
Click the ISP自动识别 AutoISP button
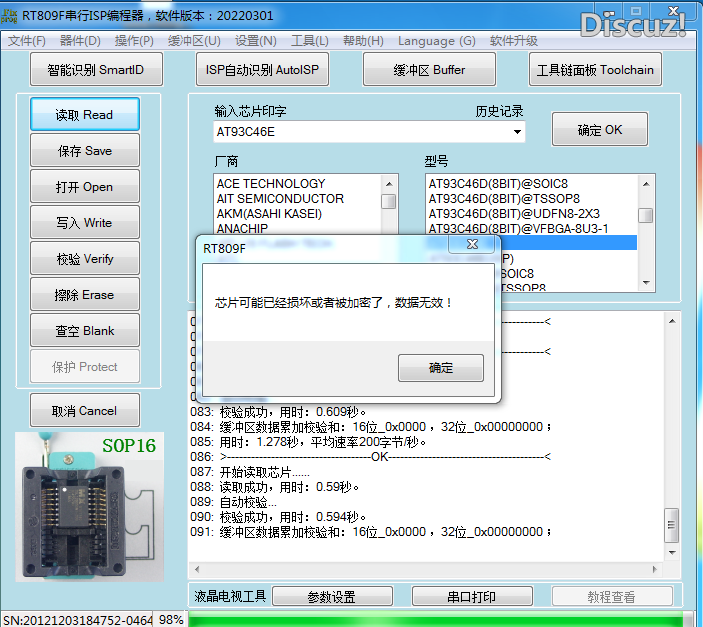coord(262,69)
